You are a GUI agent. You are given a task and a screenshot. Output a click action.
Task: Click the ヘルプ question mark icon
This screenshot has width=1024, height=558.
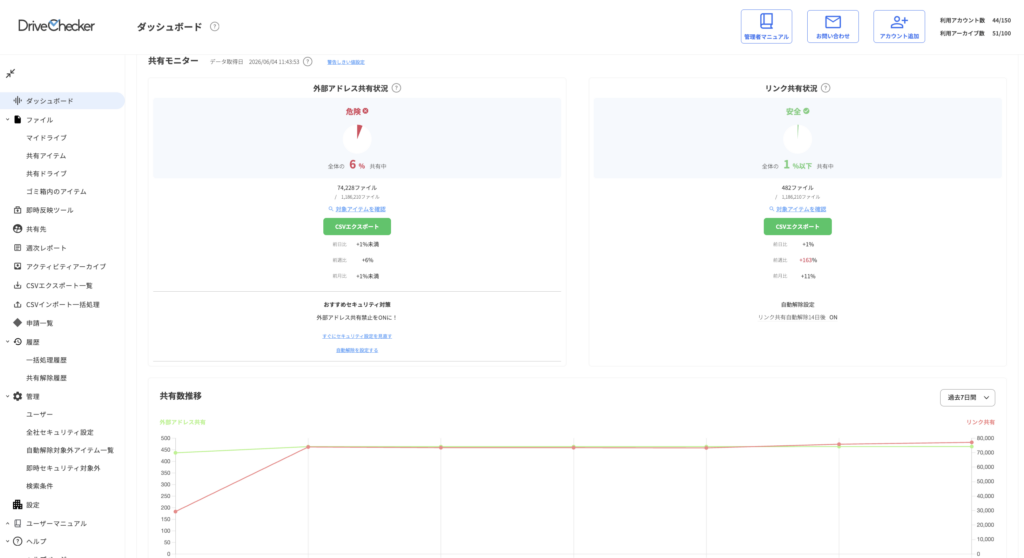click(18, 541)
